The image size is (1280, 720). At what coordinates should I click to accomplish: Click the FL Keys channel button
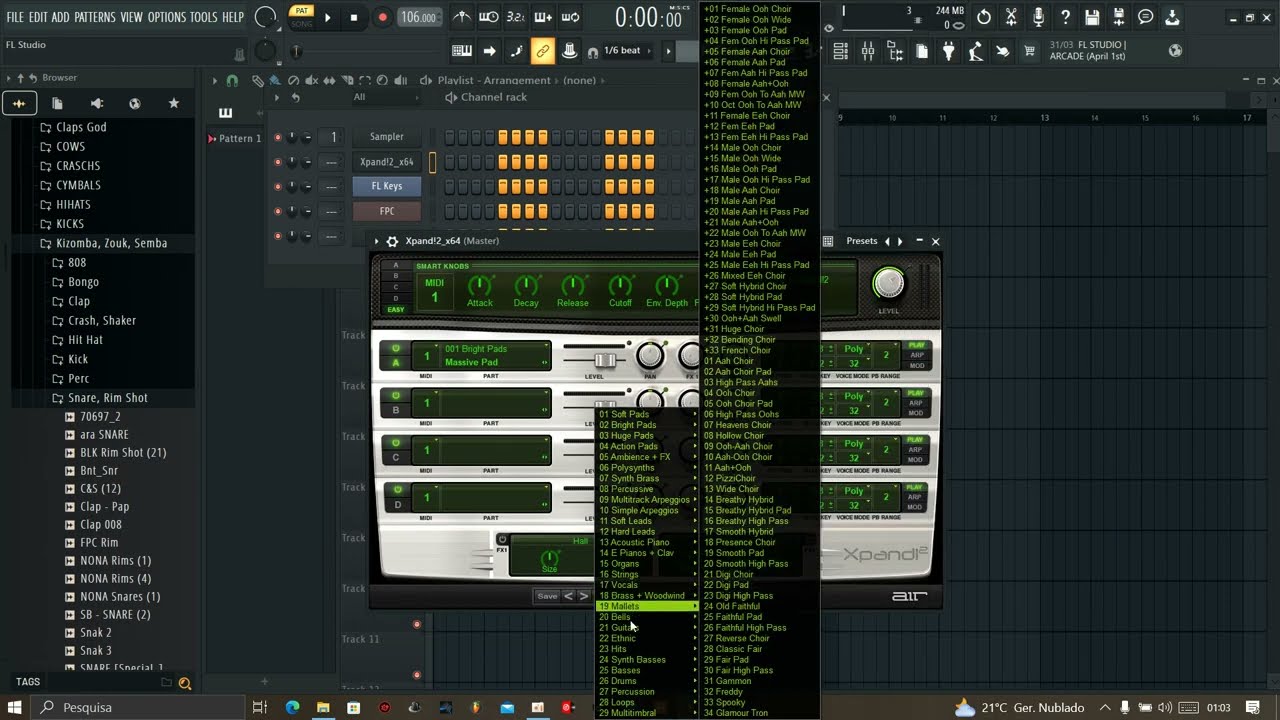tap(387, 186)
